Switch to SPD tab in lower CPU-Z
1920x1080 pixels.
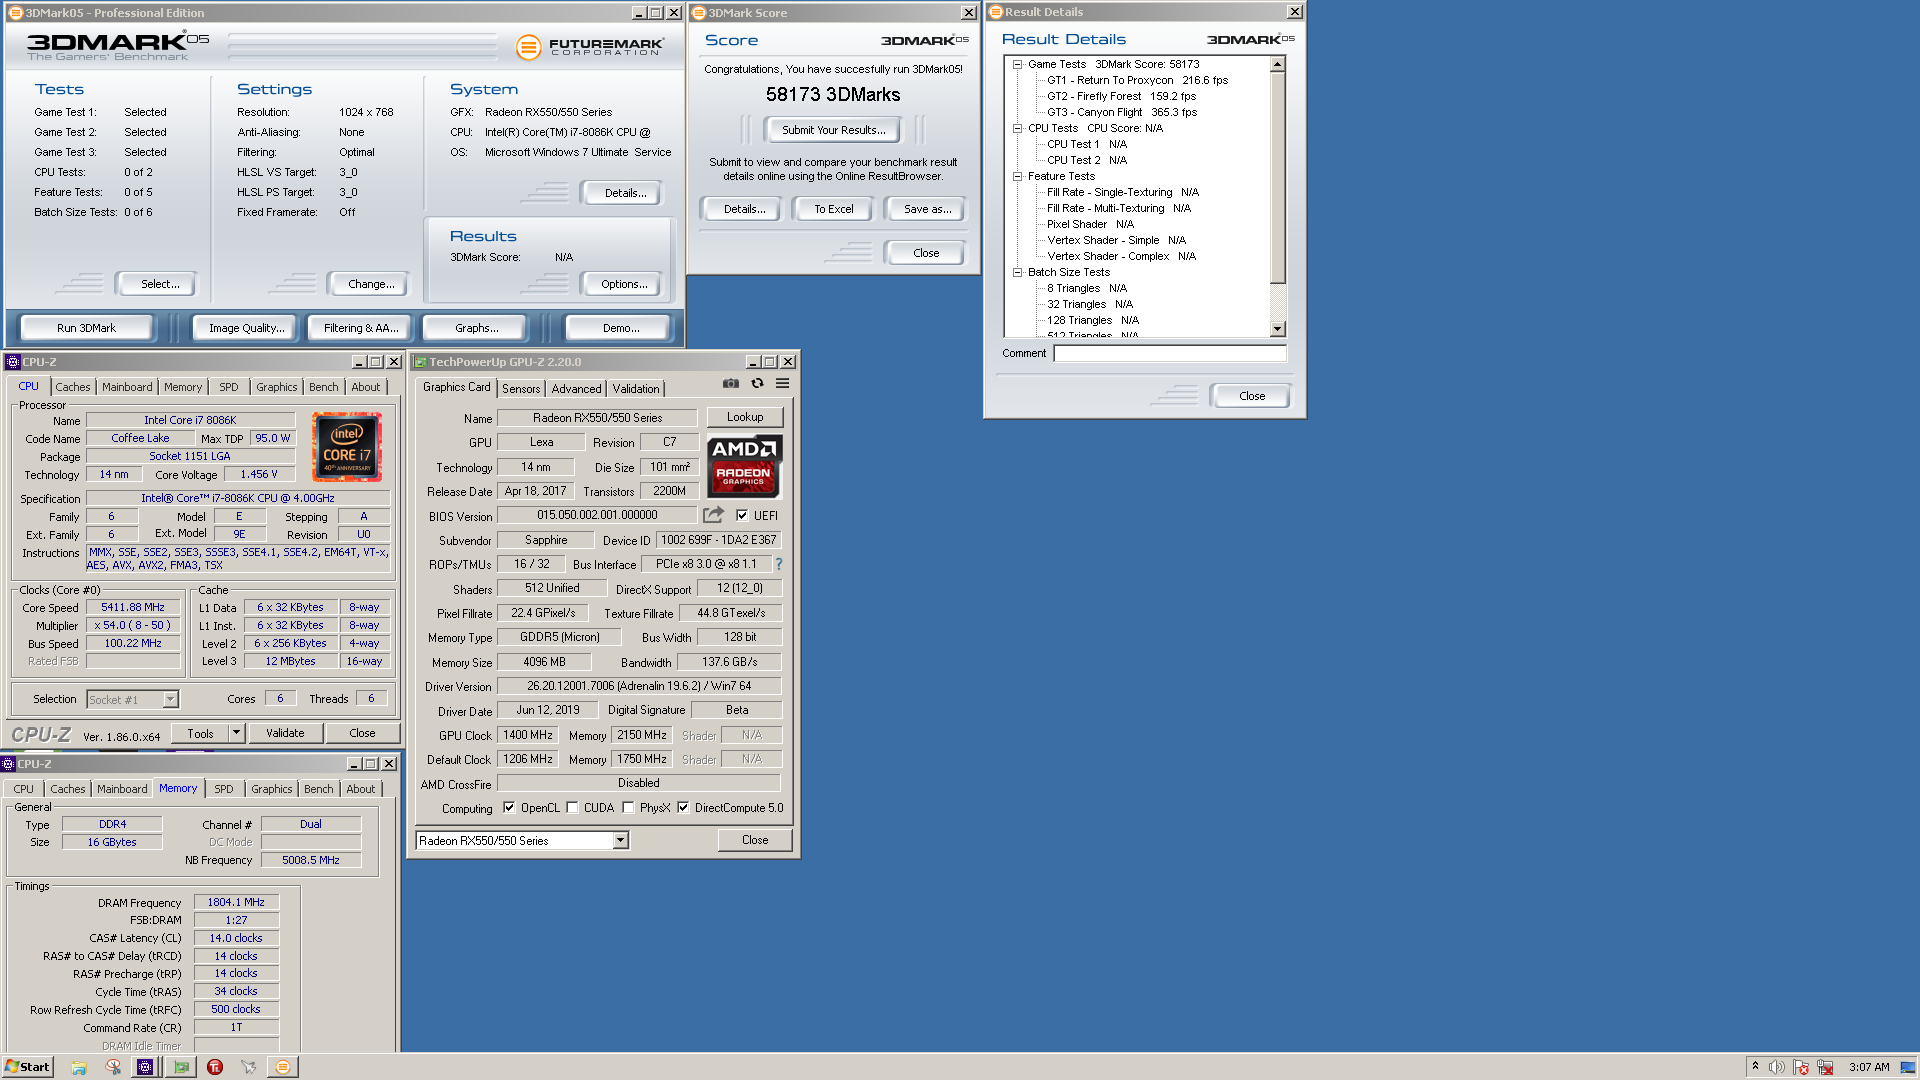223,789
